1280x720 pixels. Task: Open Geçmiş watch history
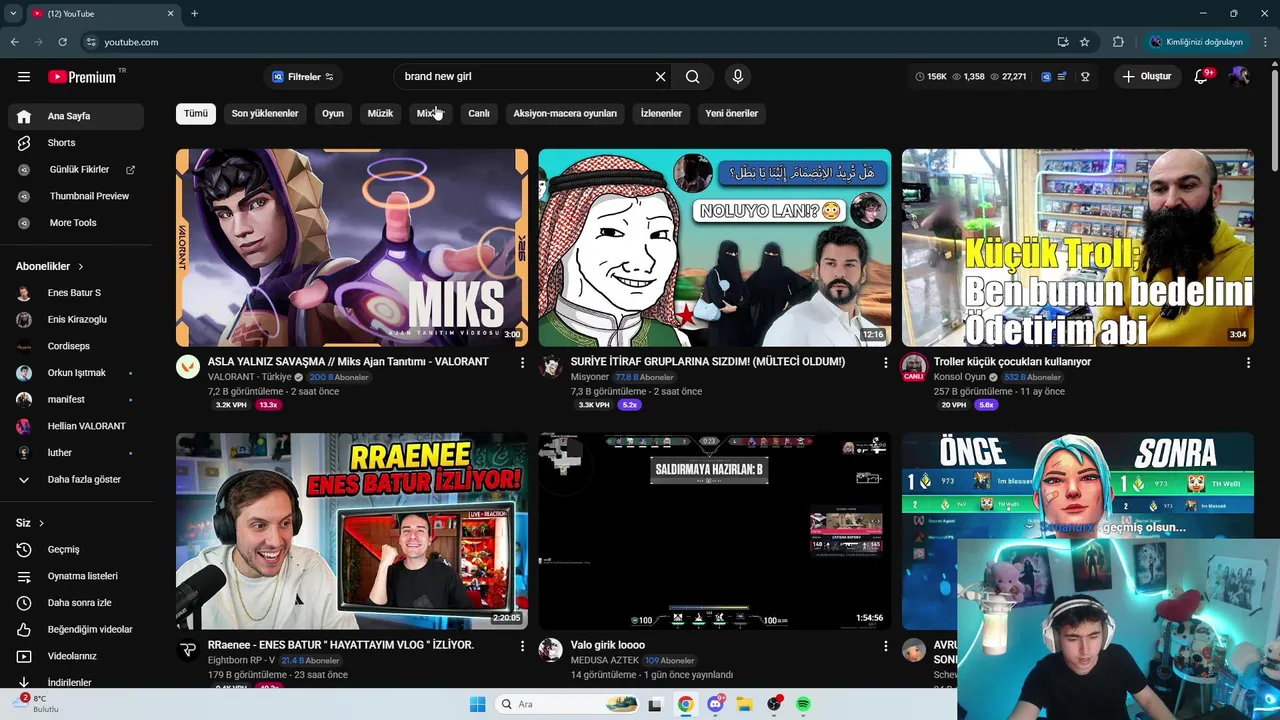76,550
